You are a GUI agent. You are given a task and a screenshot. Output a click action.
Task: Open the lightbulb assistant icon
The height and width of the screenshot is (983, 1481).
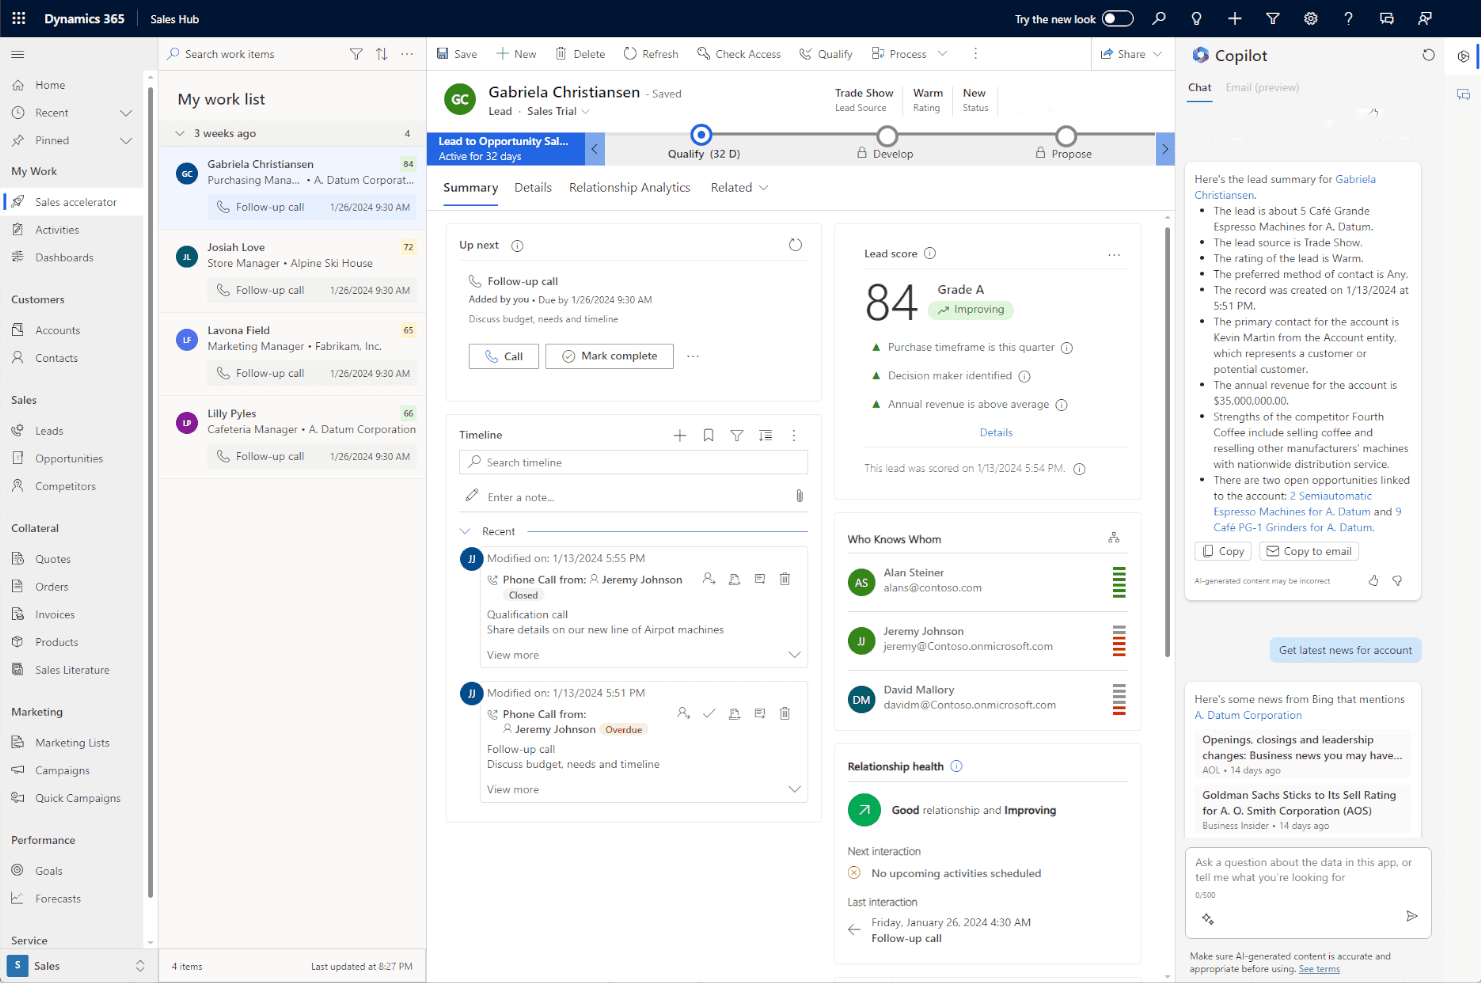click(1197, 18)
